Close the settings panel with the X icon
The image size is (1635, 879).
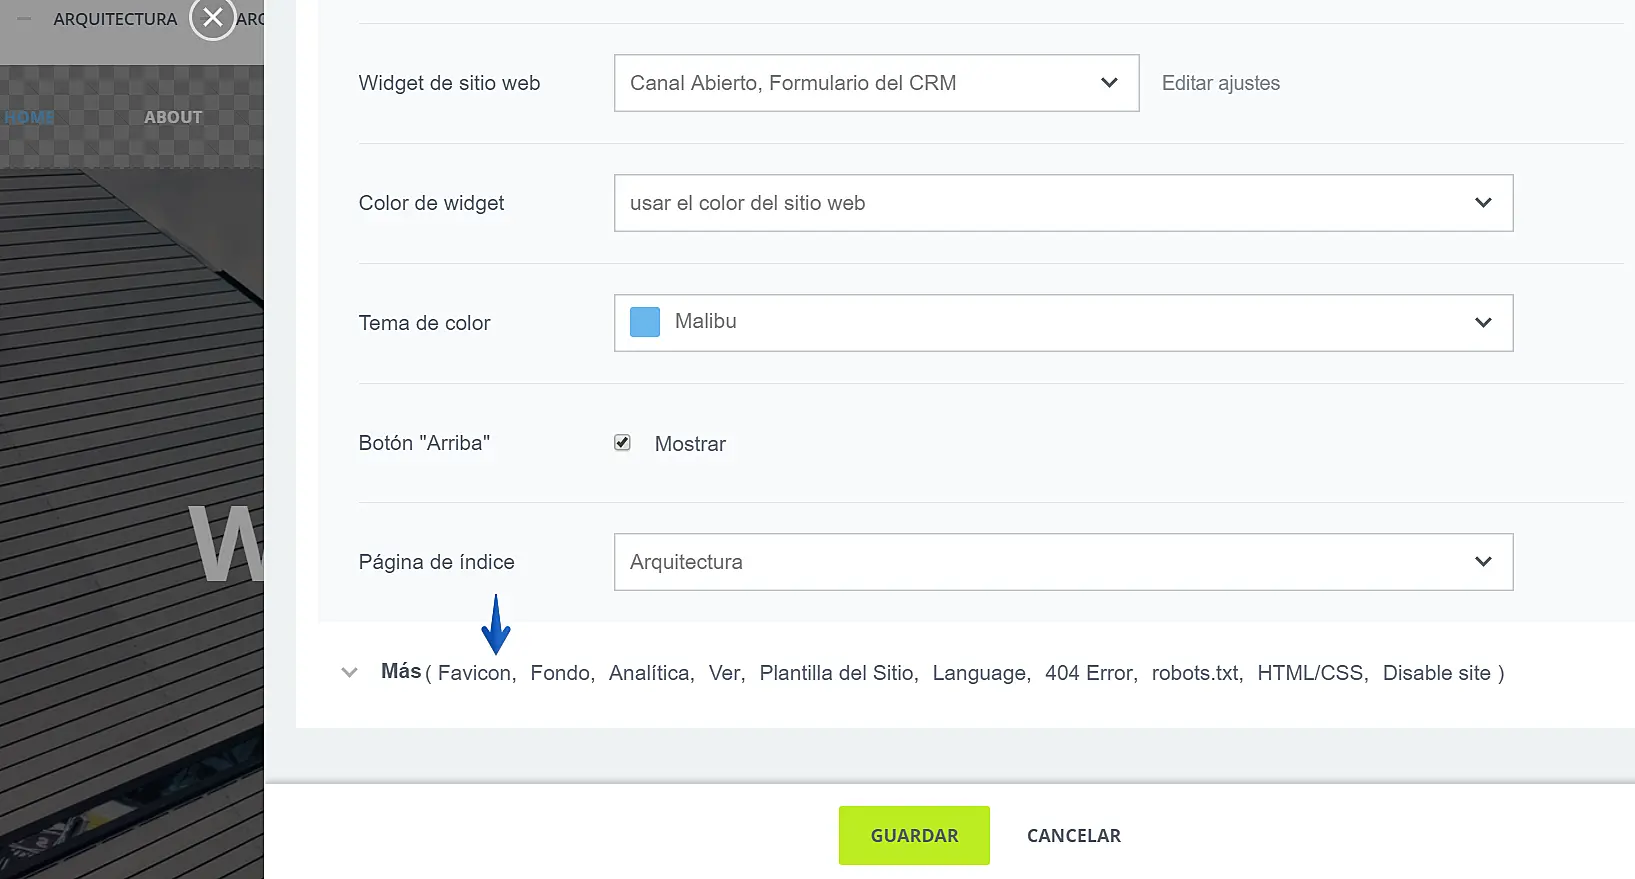[x=212, y=18]
